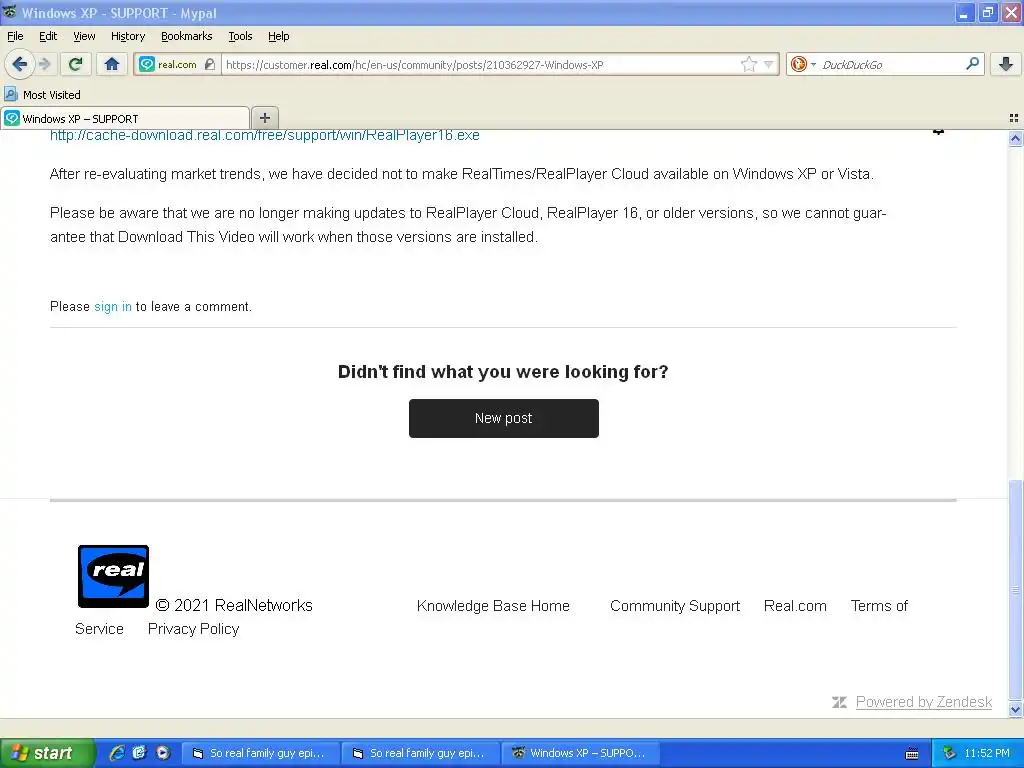This screenshot has height=768, width=1024.
Task: Click the Powered by Zendesk link
Action: (923, 702)
